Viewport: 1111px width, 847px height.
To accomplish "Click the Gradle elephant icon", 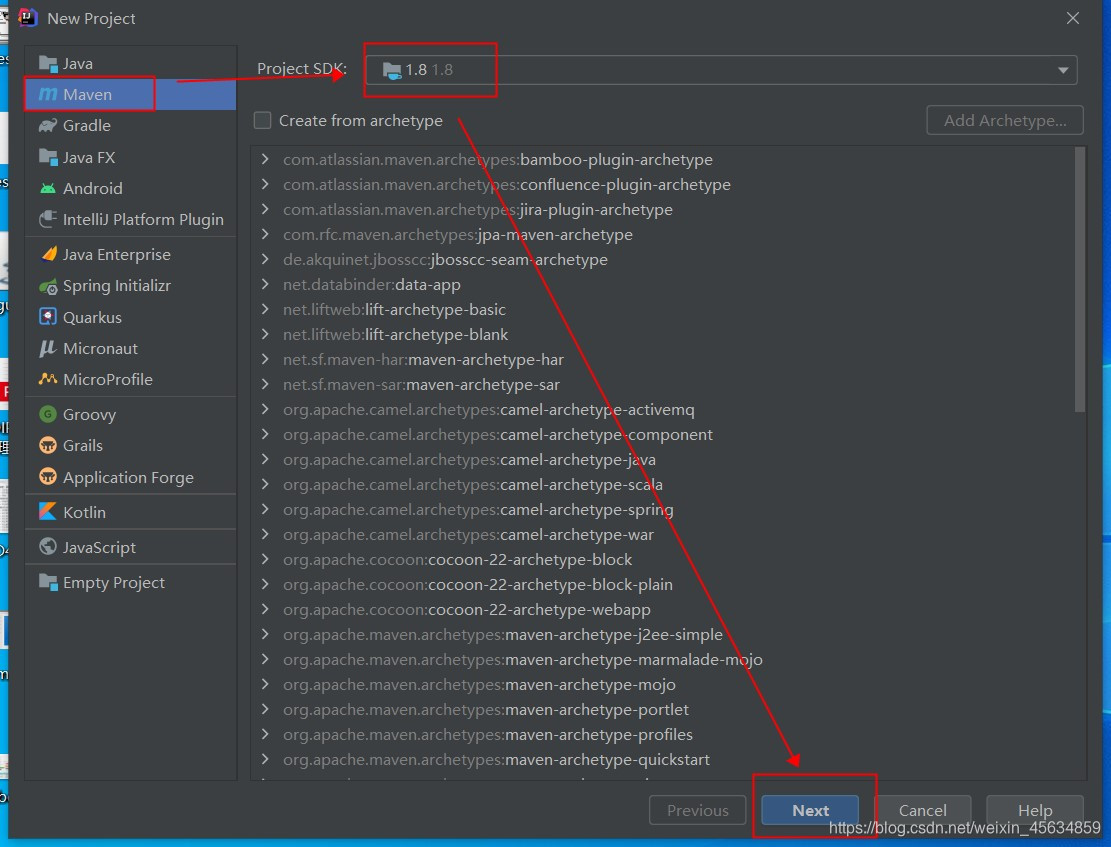I will 47,125.
